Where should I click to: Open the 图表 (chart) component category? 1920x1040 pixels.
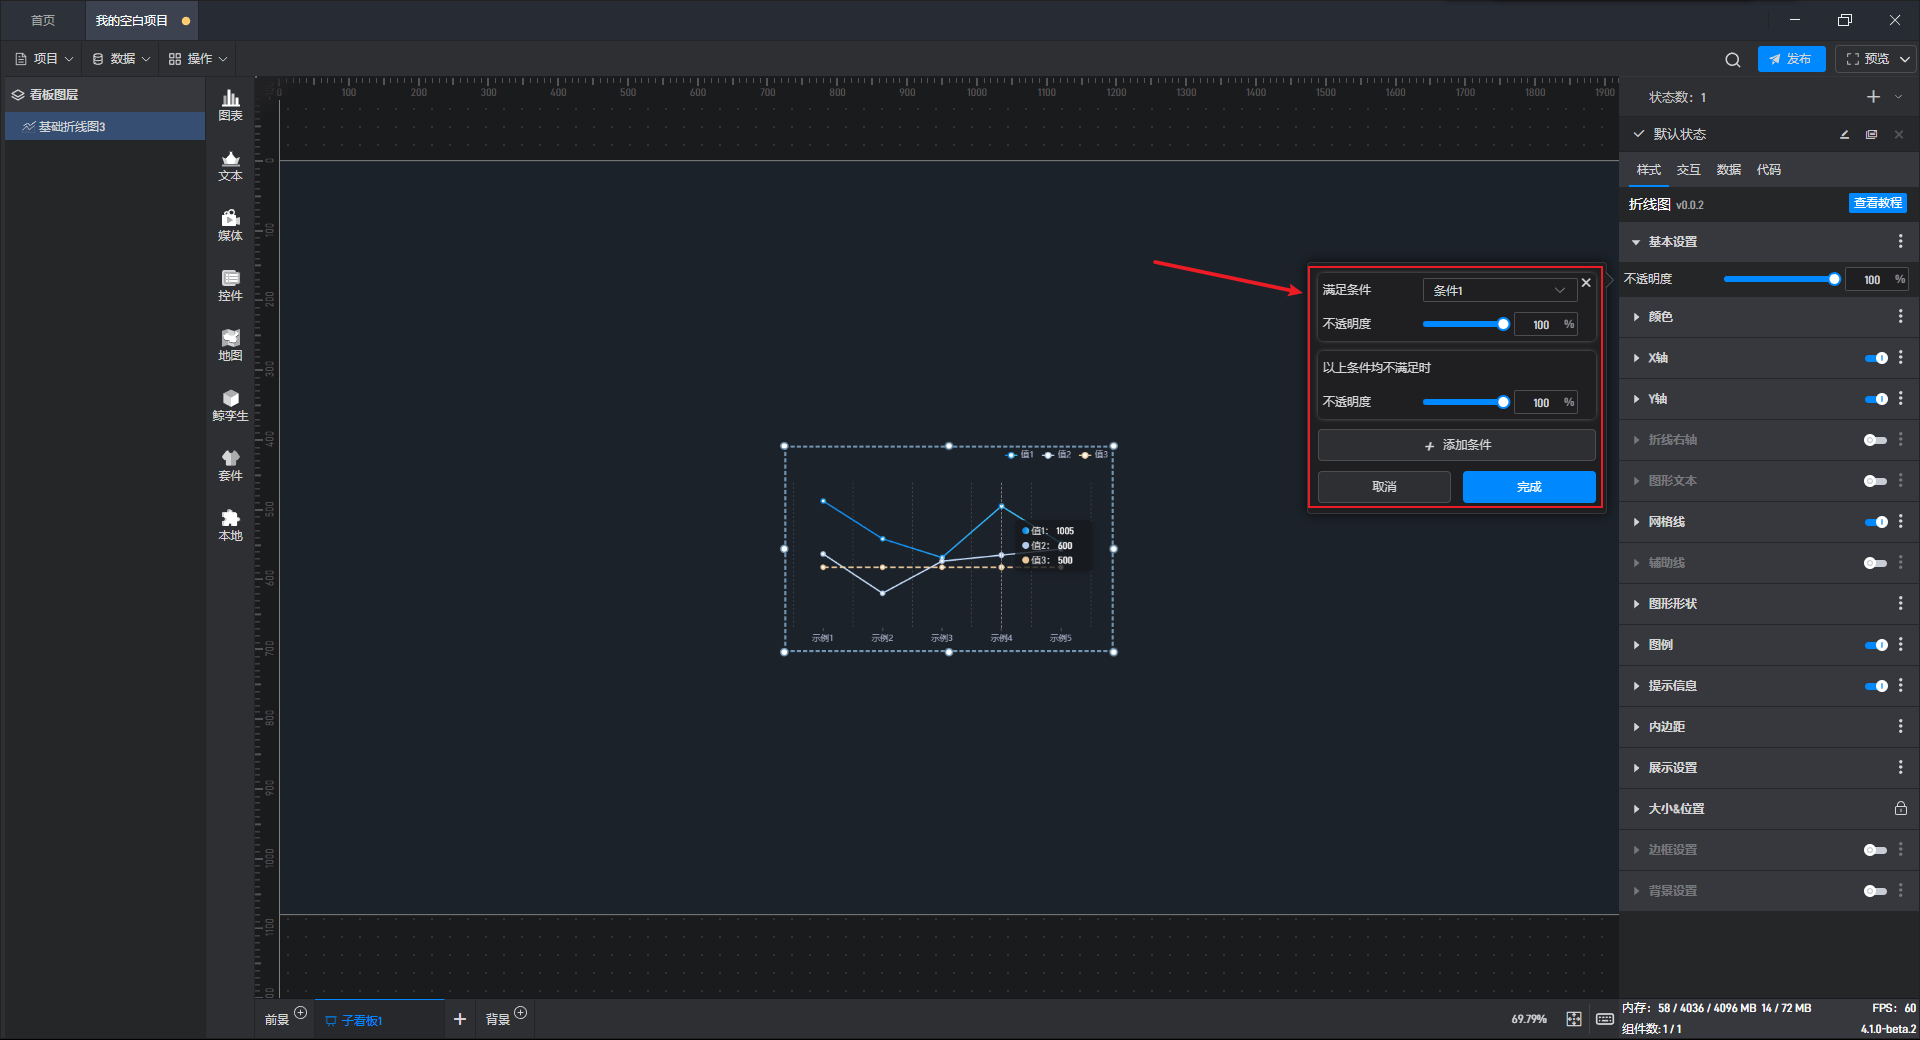tap(230, 105)
